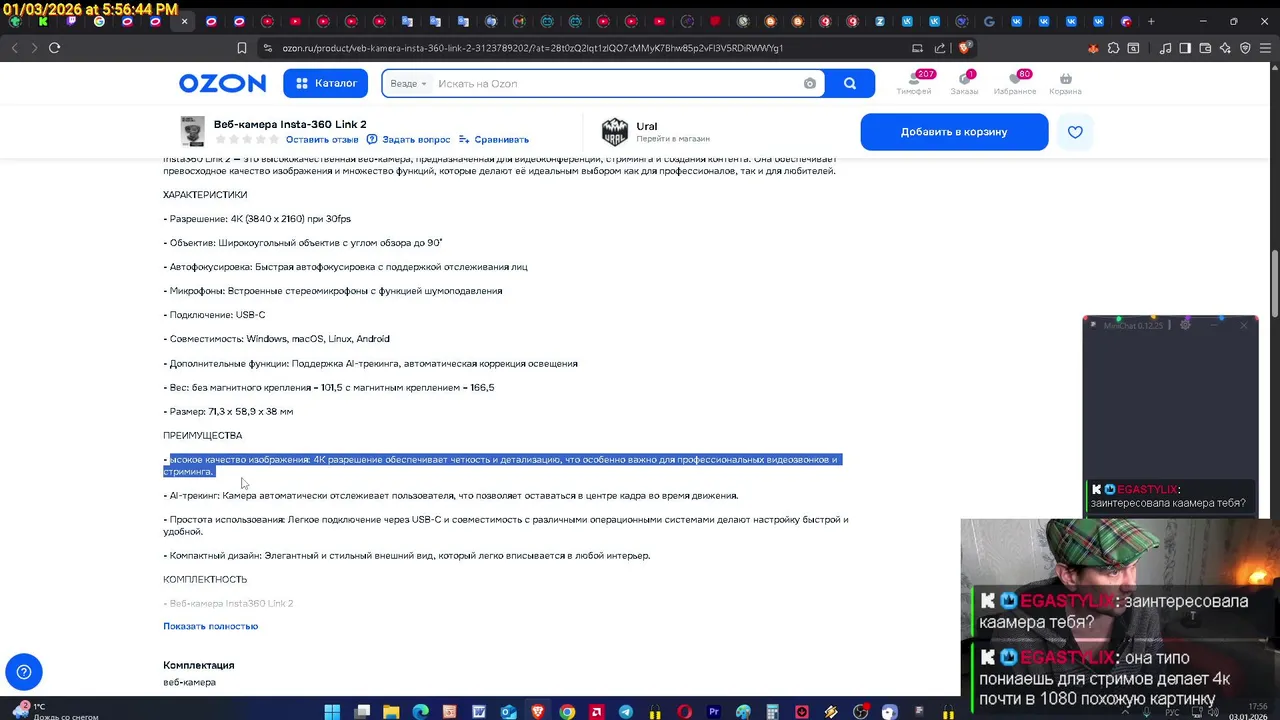
Task: Click the Размер: 71,3 x 58,9 x 38 мм line
Action: pyautogui.click(x=228, y=411)
